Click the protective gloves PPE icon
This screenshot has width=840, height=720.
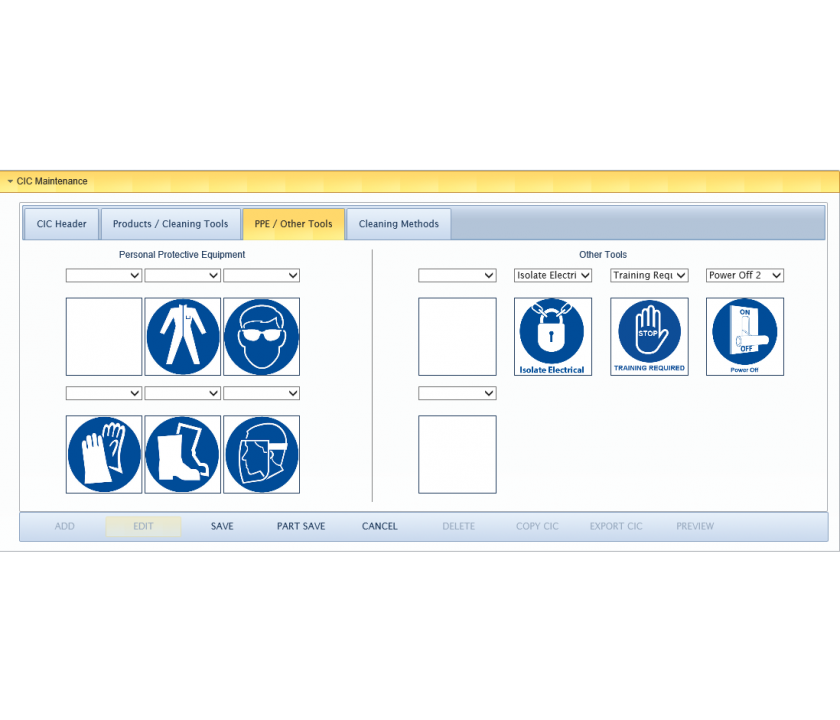[x=104, y=454]
